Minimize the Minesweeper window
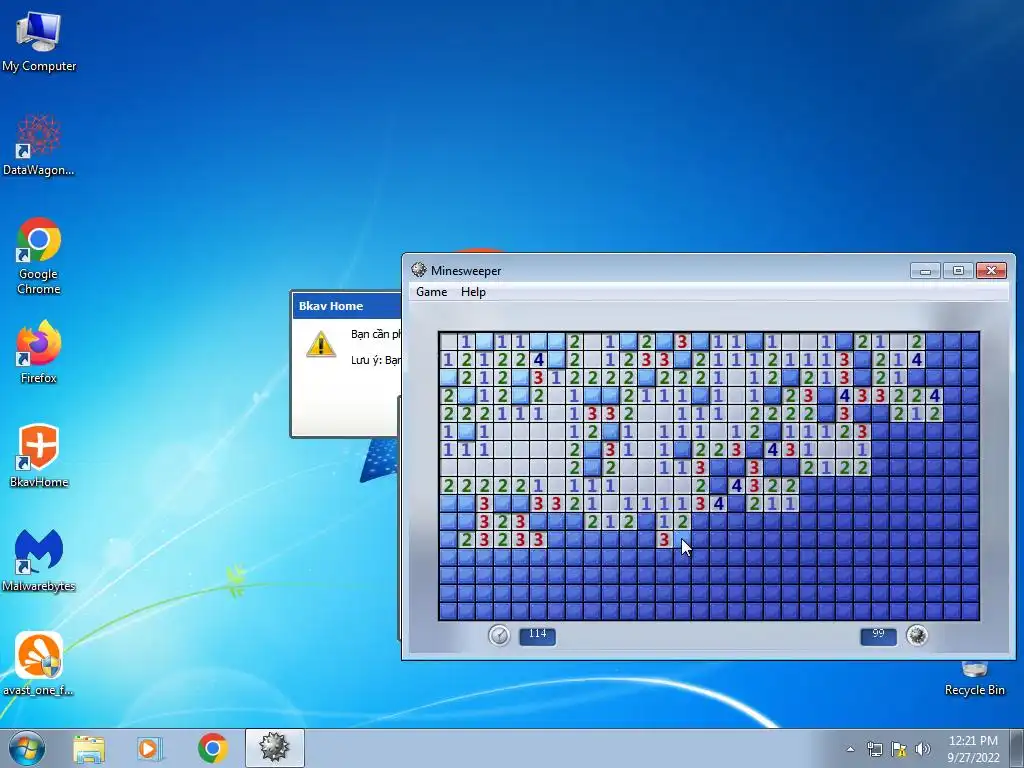This screenshot has width=1024, height=768. (925, 270)
